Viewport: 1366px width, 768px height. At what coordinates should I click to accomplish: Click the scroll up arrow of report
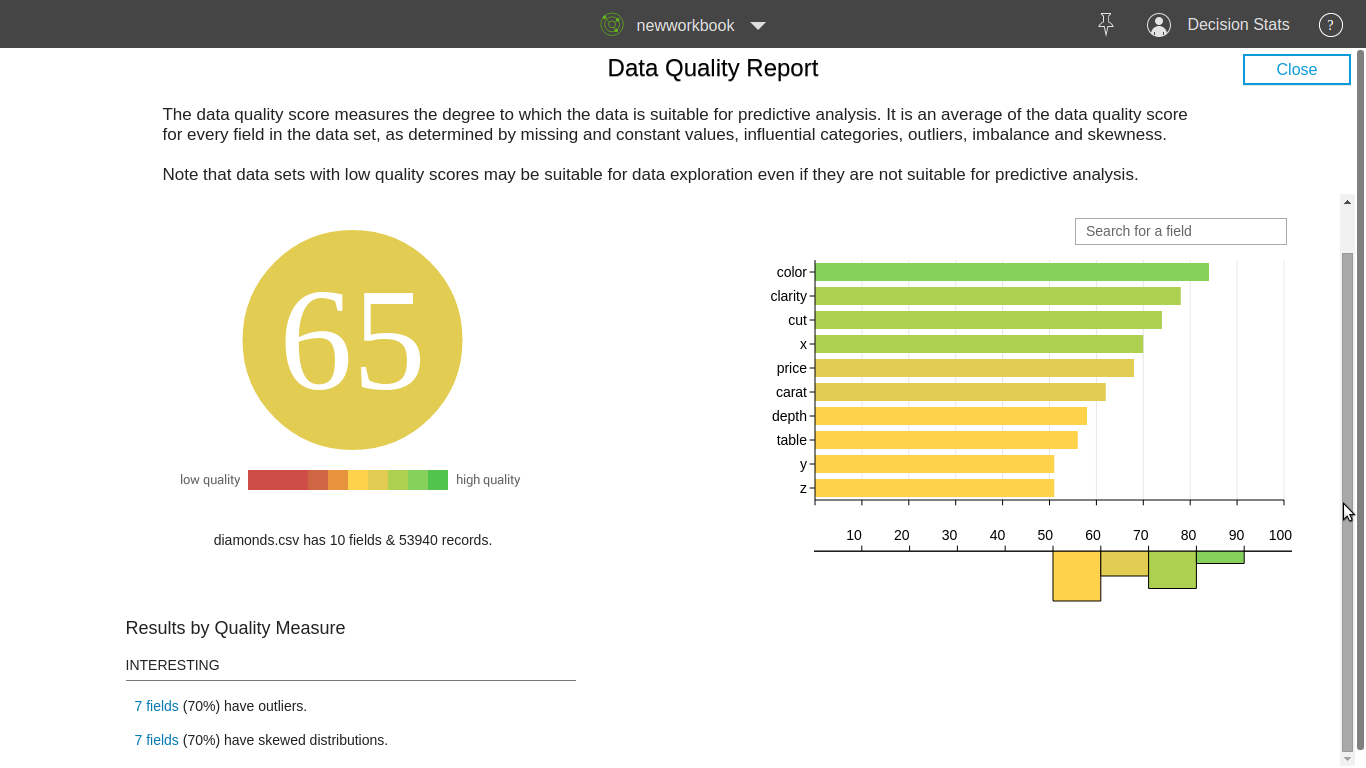[1347, 202]
